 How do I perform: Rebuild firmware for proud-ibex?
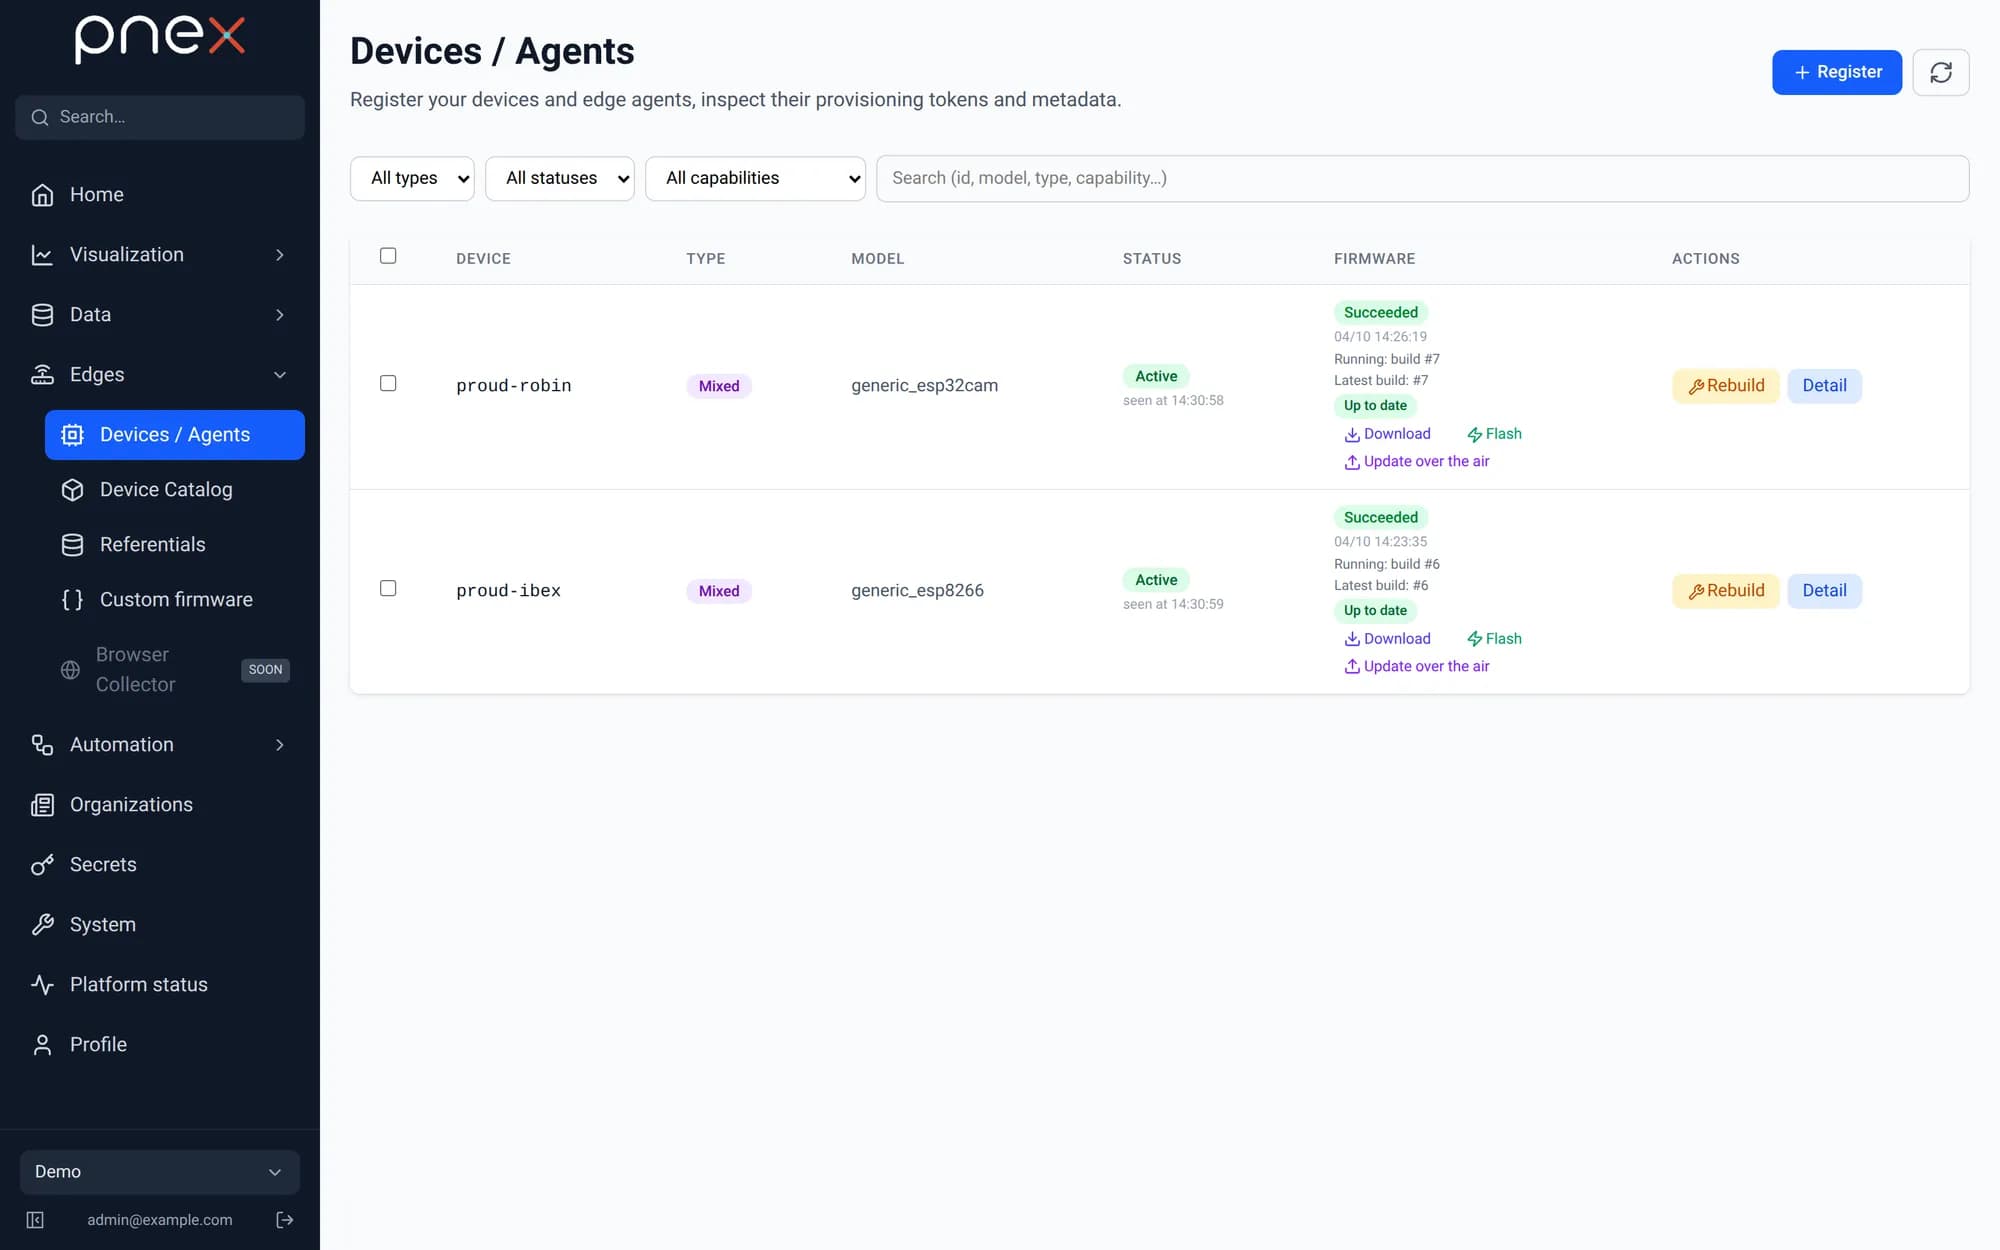point(1726,591)
